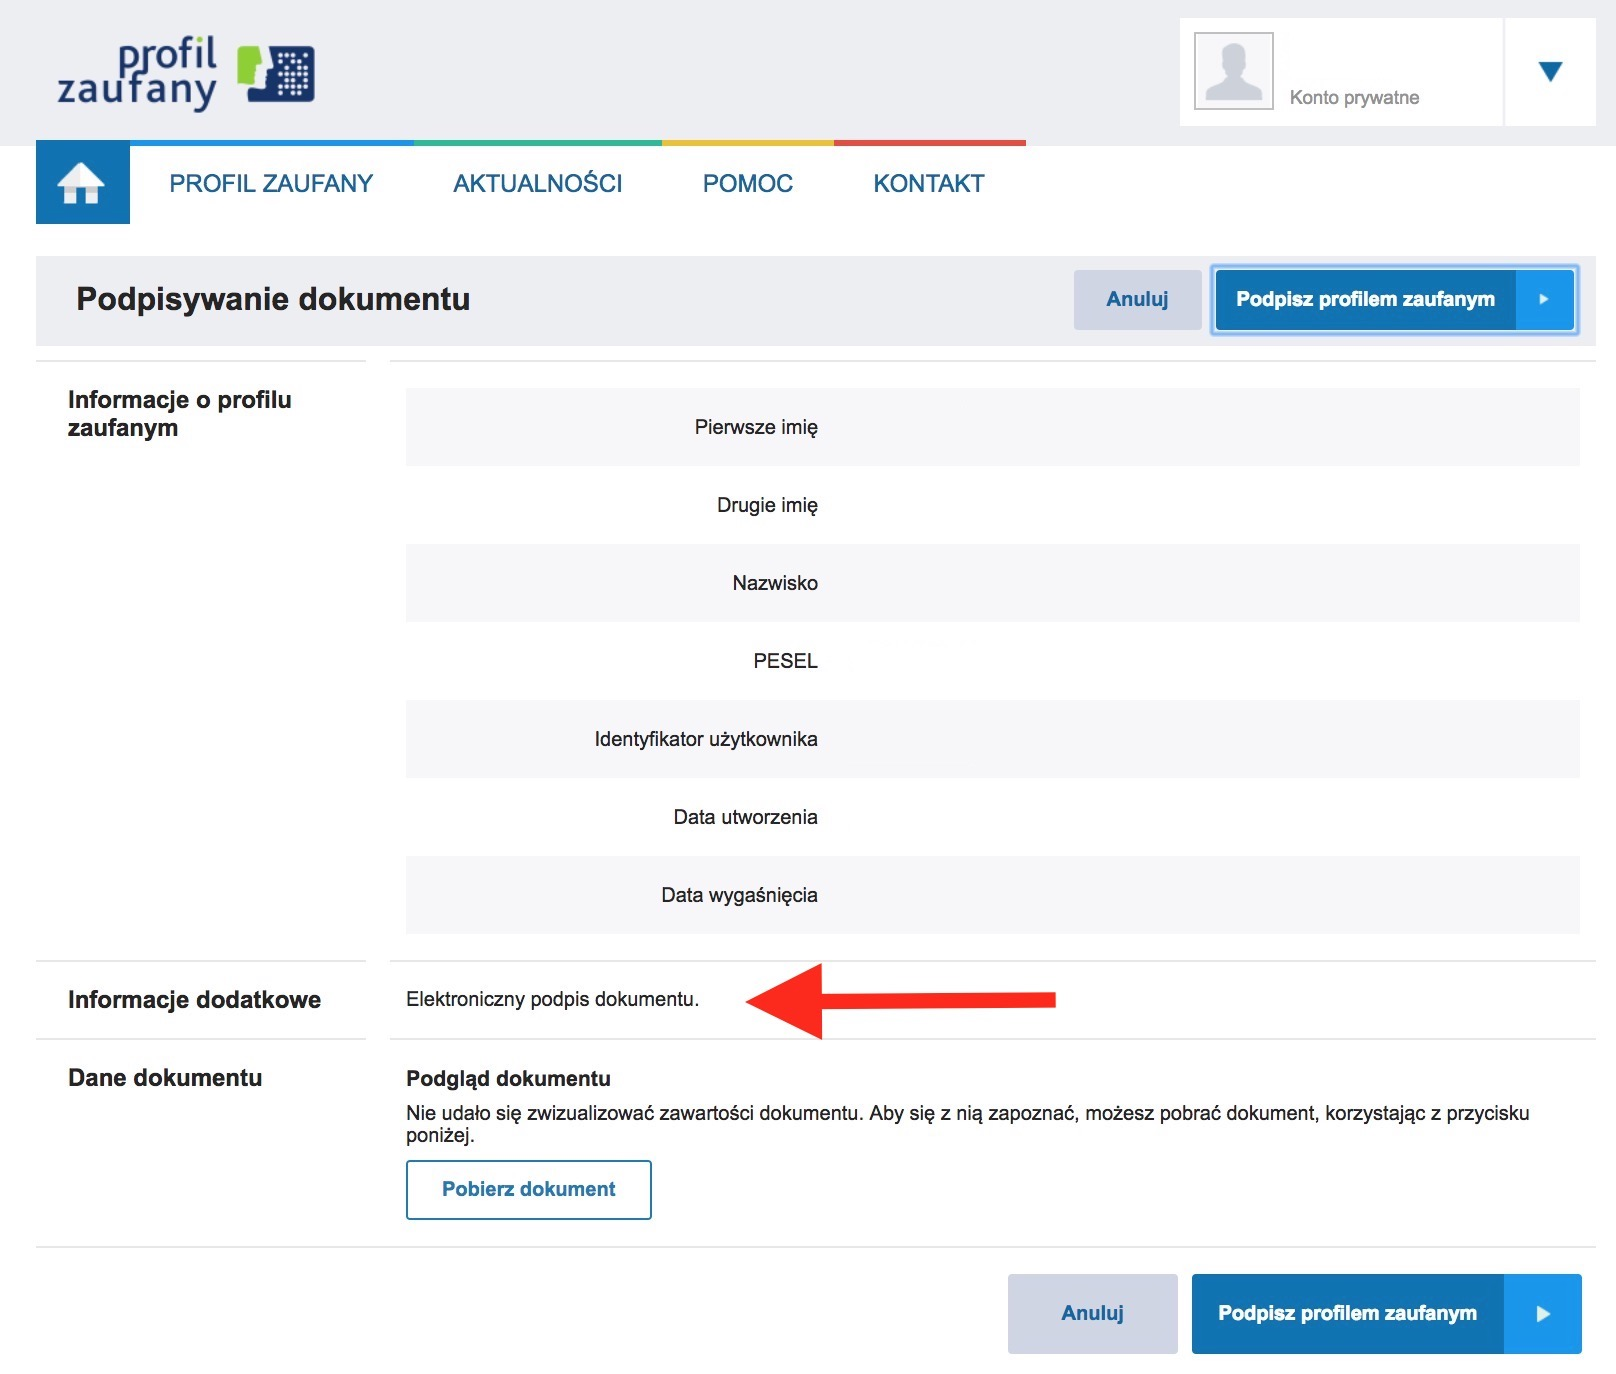Click the Nazwisko row label

775,583
